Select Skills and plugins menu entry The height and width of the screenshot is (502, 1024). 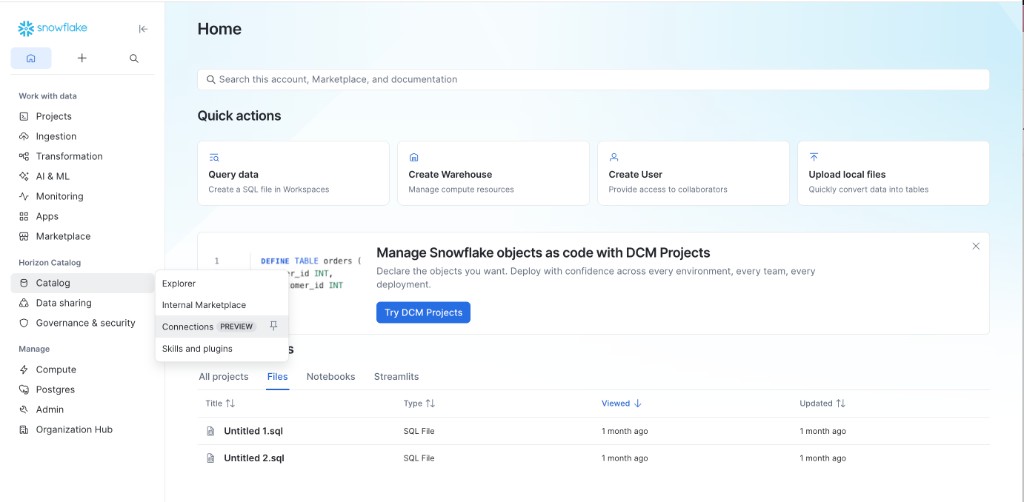[x=222, y=349]
